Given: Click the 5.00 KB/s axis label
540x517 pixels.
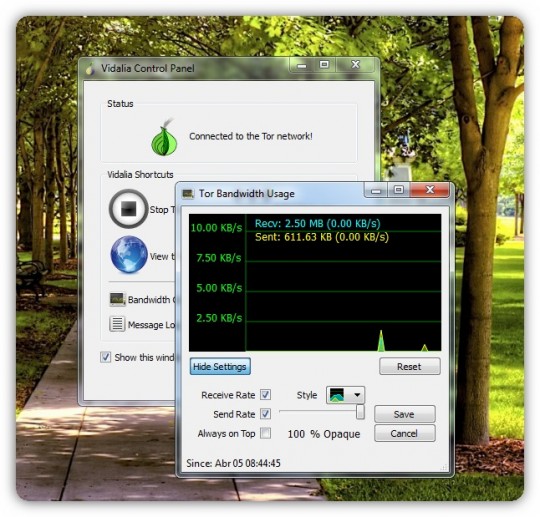Looking at the screenshot, I should 219,288.
